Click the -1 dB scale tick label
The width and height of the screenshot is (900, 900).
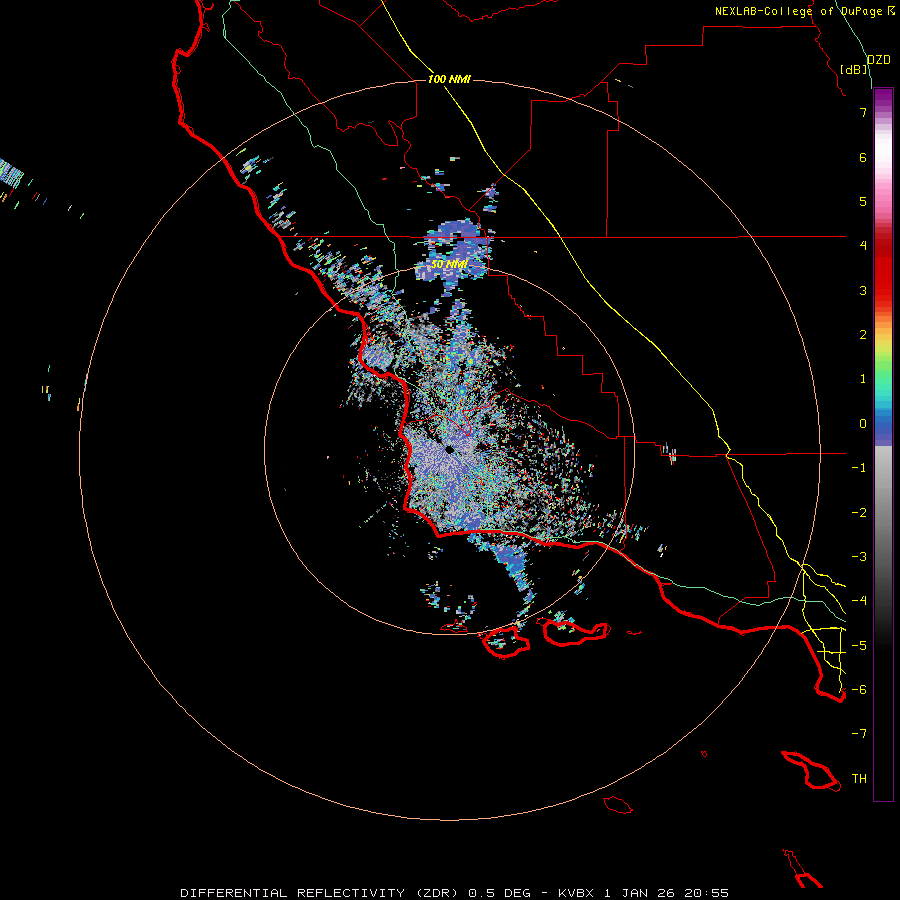(x=859, y=468)
